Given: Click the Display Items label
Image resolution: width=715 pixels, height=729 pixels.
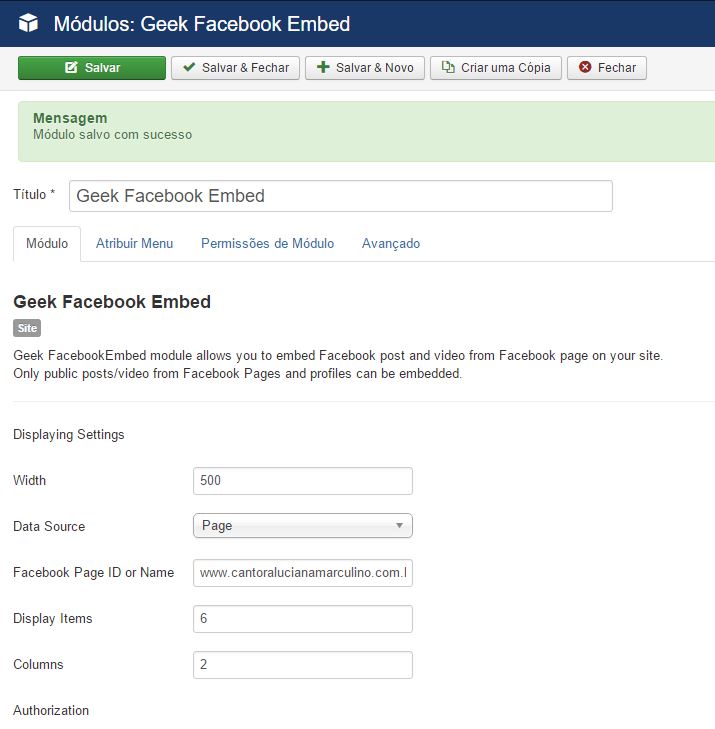Looking at the screenshot, I should click(53, 619).
